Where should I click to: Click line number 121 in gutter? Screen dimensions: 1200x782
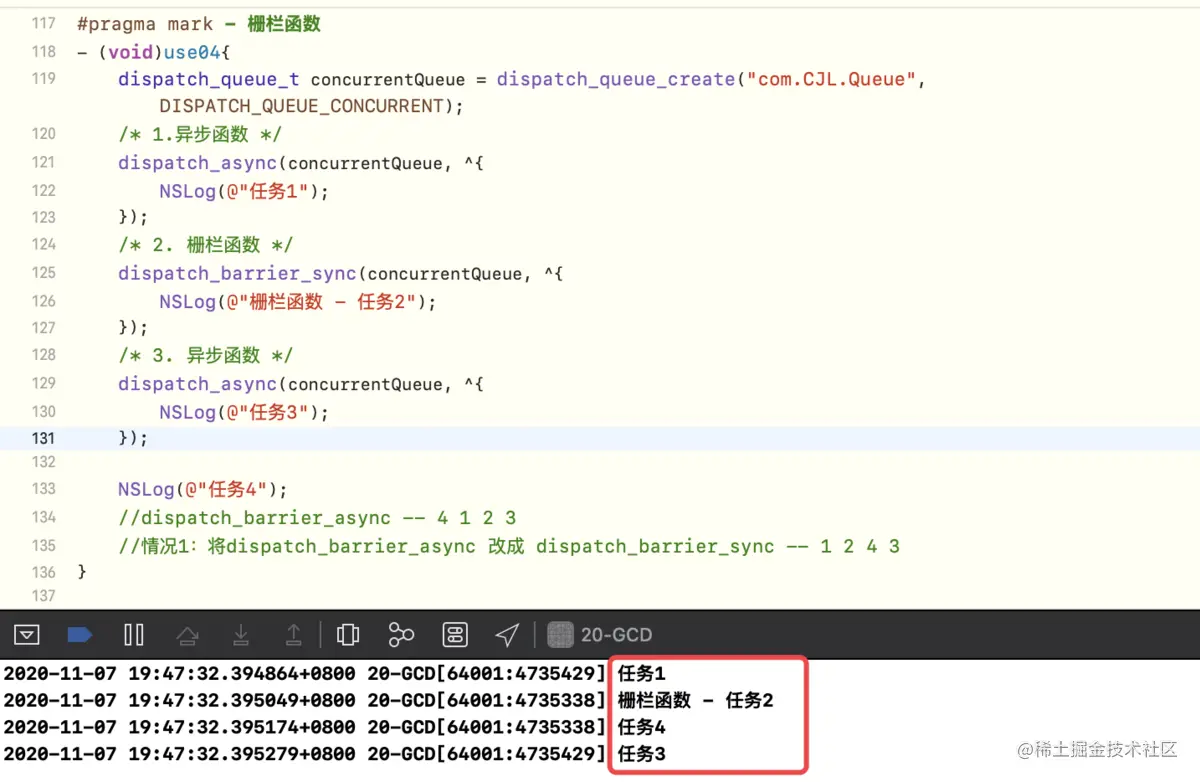[x=44, y=162]
